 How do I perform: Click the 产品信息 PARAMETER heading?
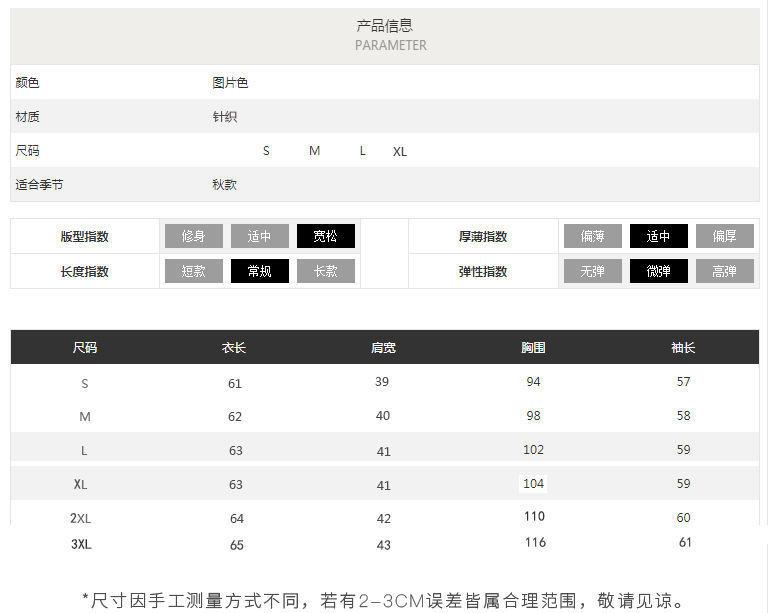pos(385,34)
